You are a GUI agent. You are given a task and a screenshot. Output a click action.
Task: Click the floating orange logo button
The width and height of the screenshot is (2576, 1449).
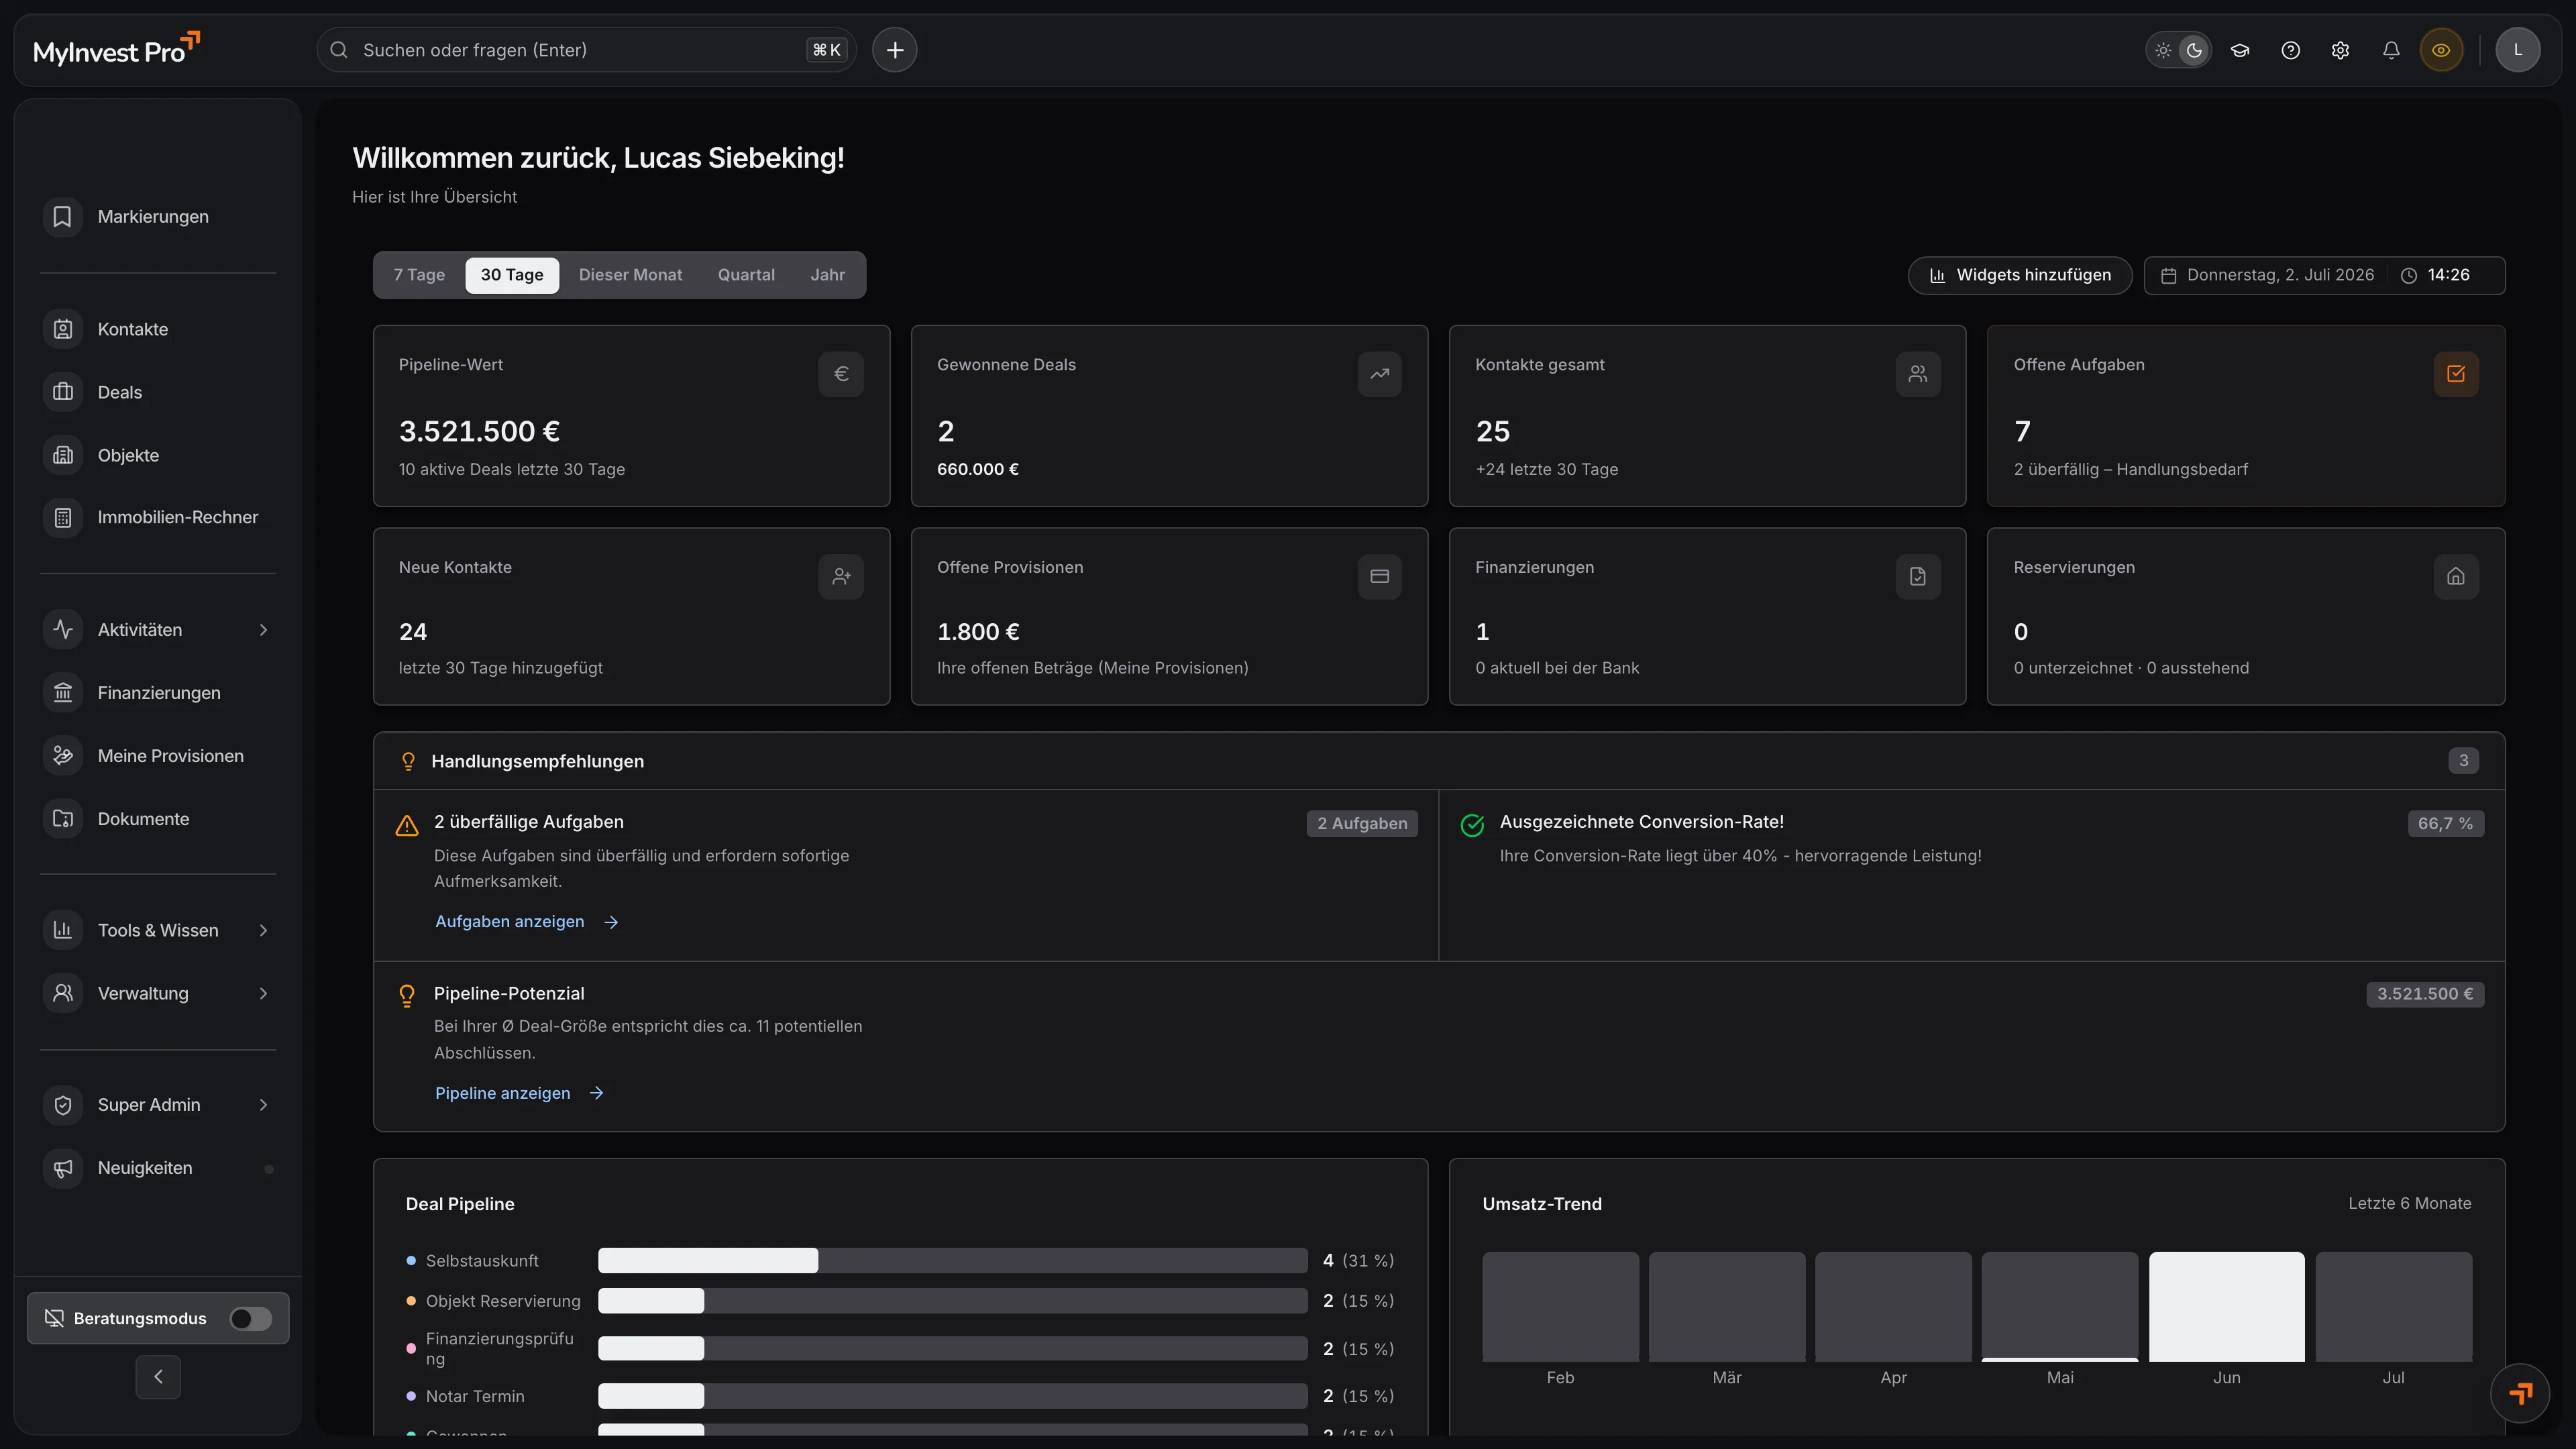pyautogui.click(x=2519, y=1392)
